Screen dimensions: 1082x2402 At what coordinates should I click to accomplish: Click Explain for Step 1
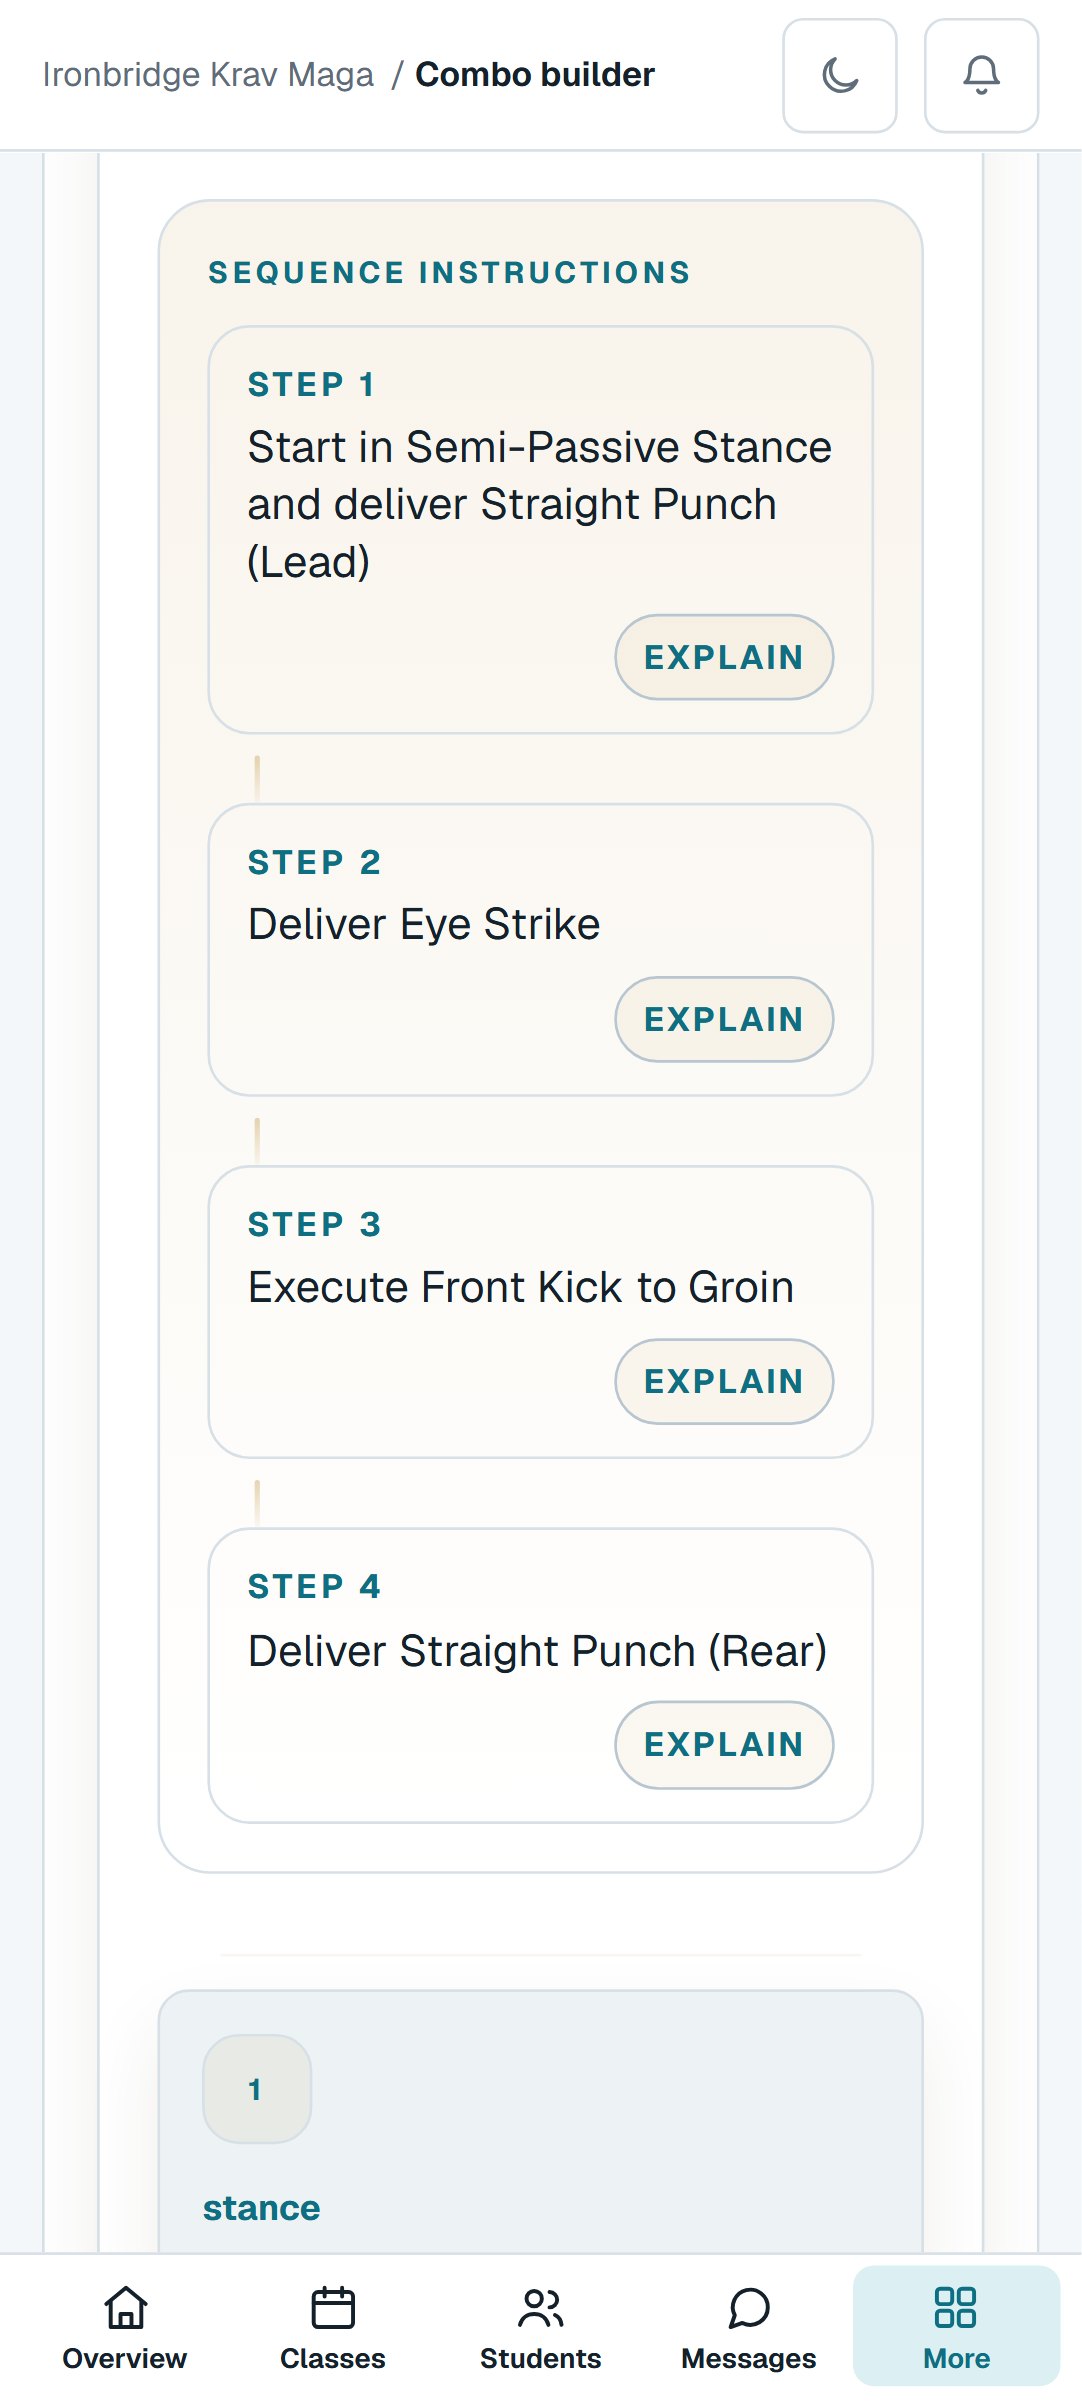[x=724, y=657]
